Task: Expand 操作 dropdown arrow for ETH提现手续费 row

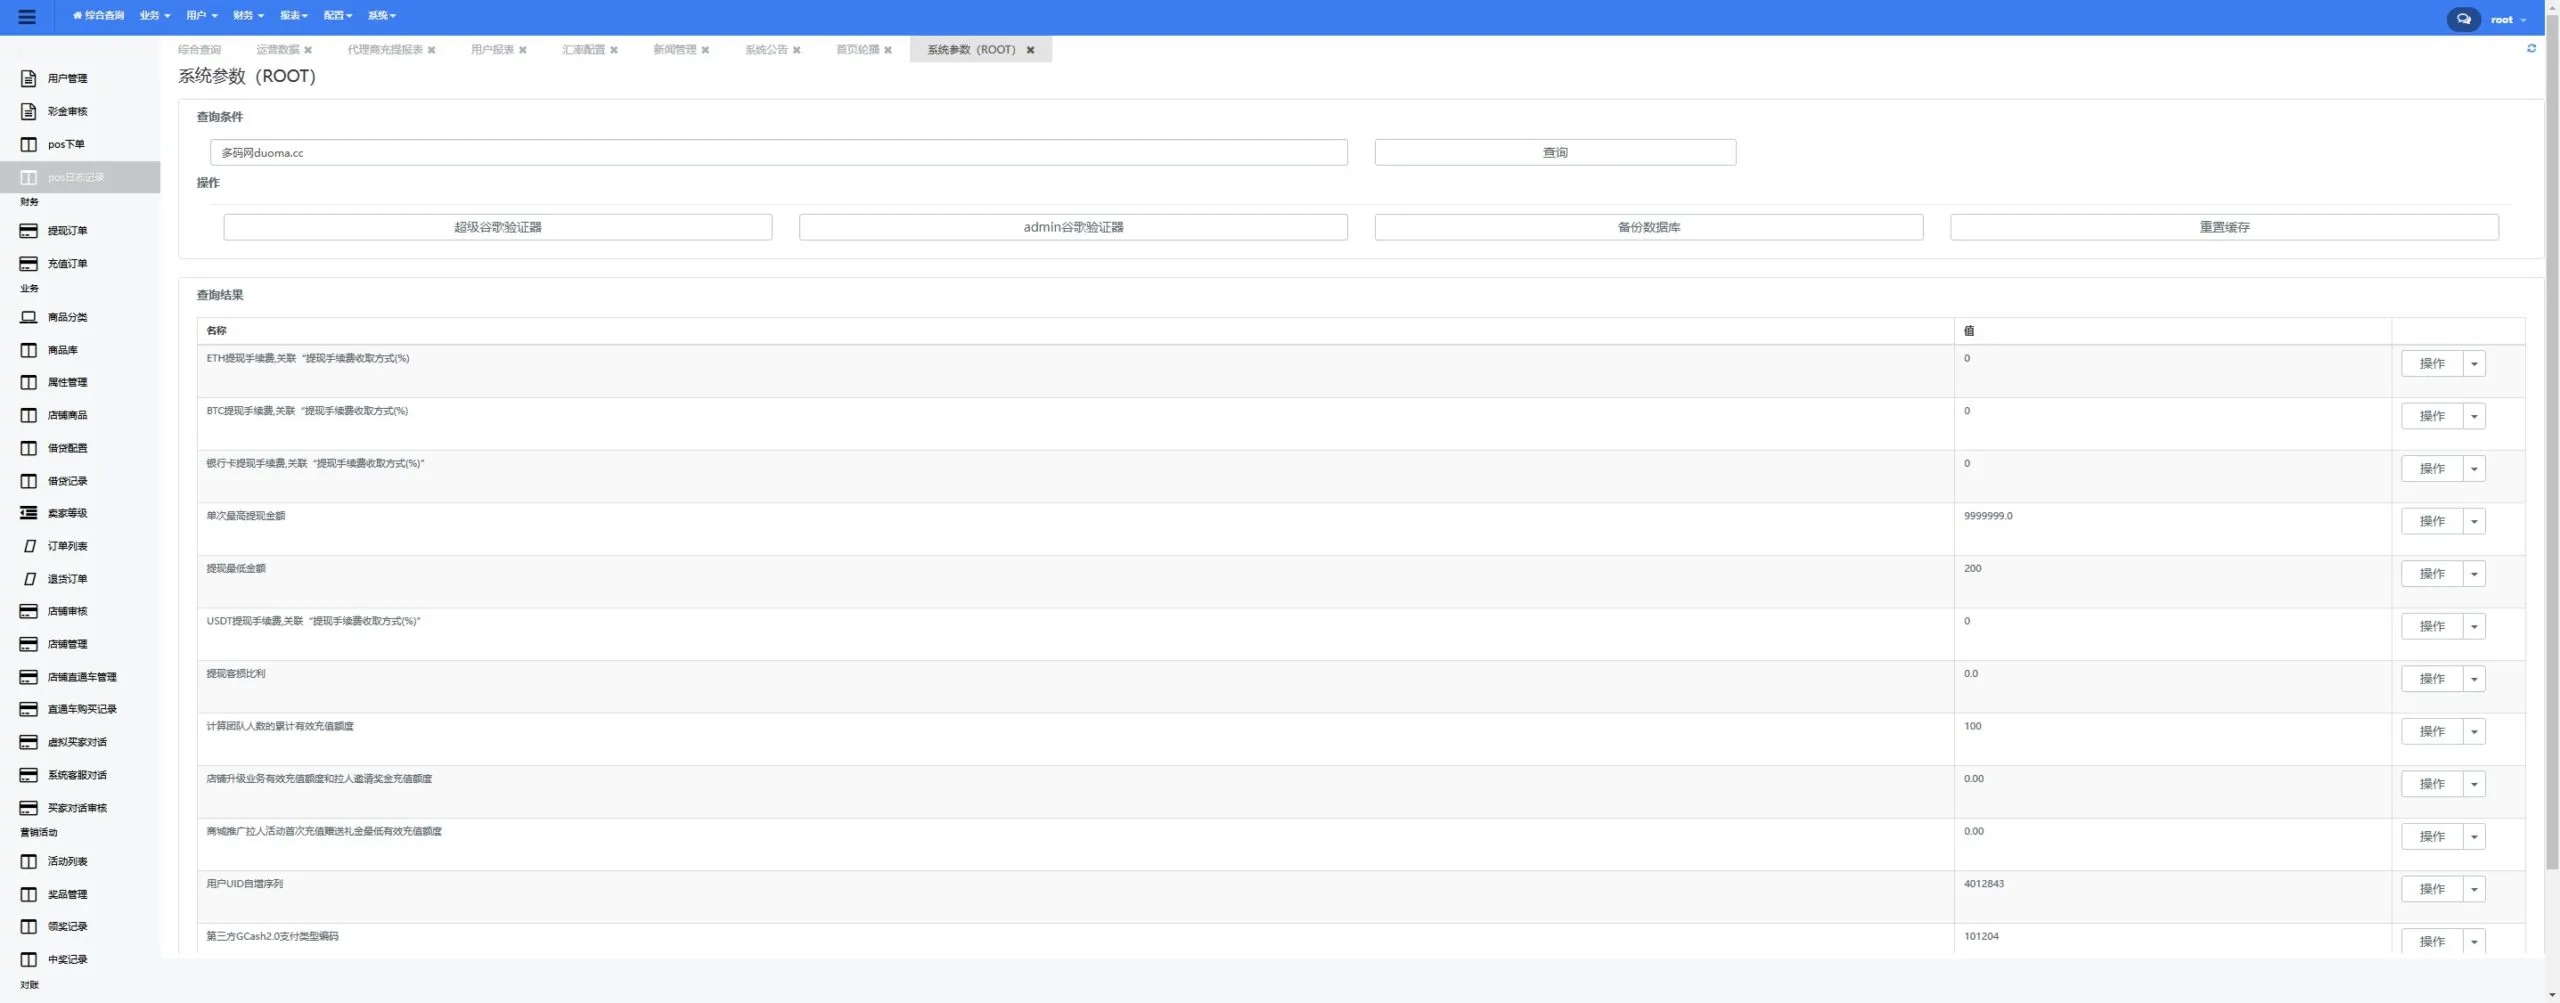Action: point(2474,364)
